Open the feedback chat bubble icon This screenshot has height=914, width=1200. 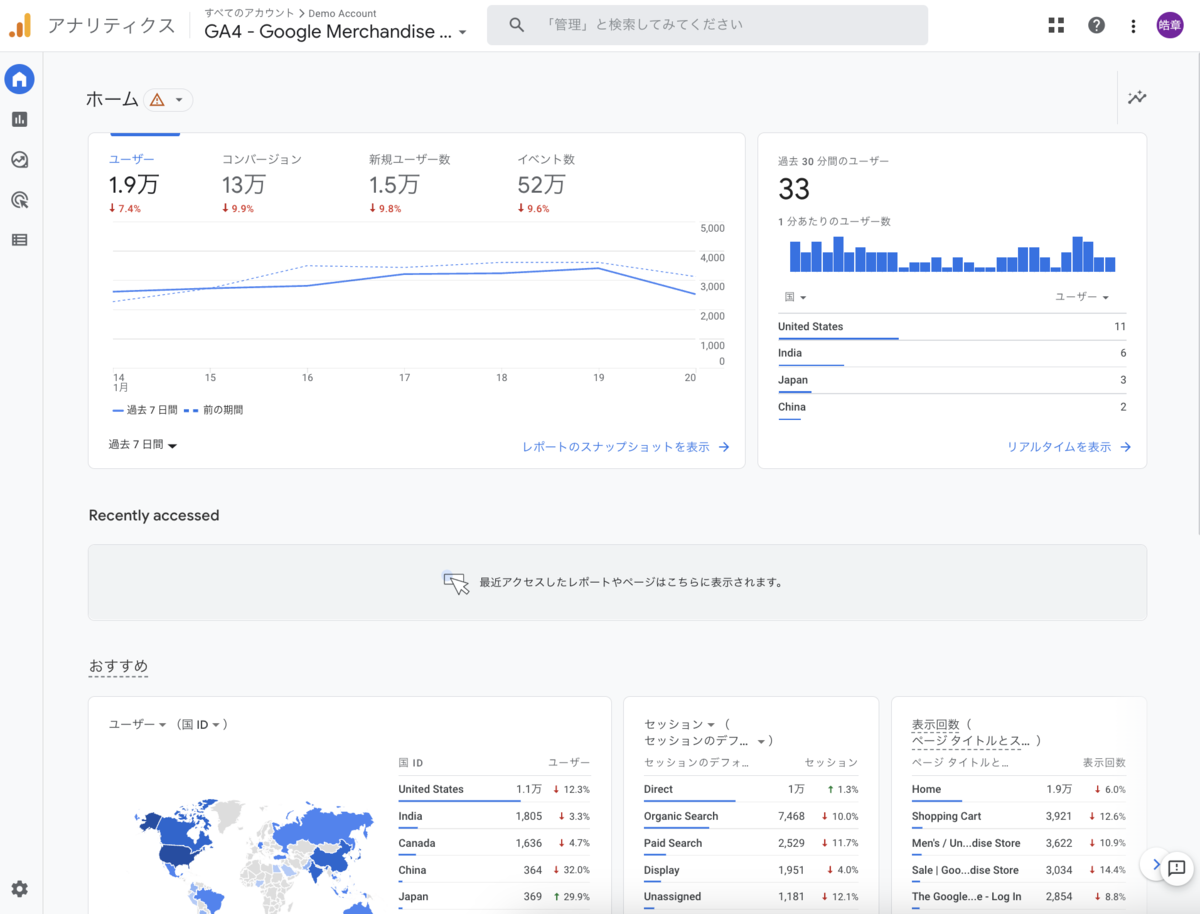point(1176,867)
